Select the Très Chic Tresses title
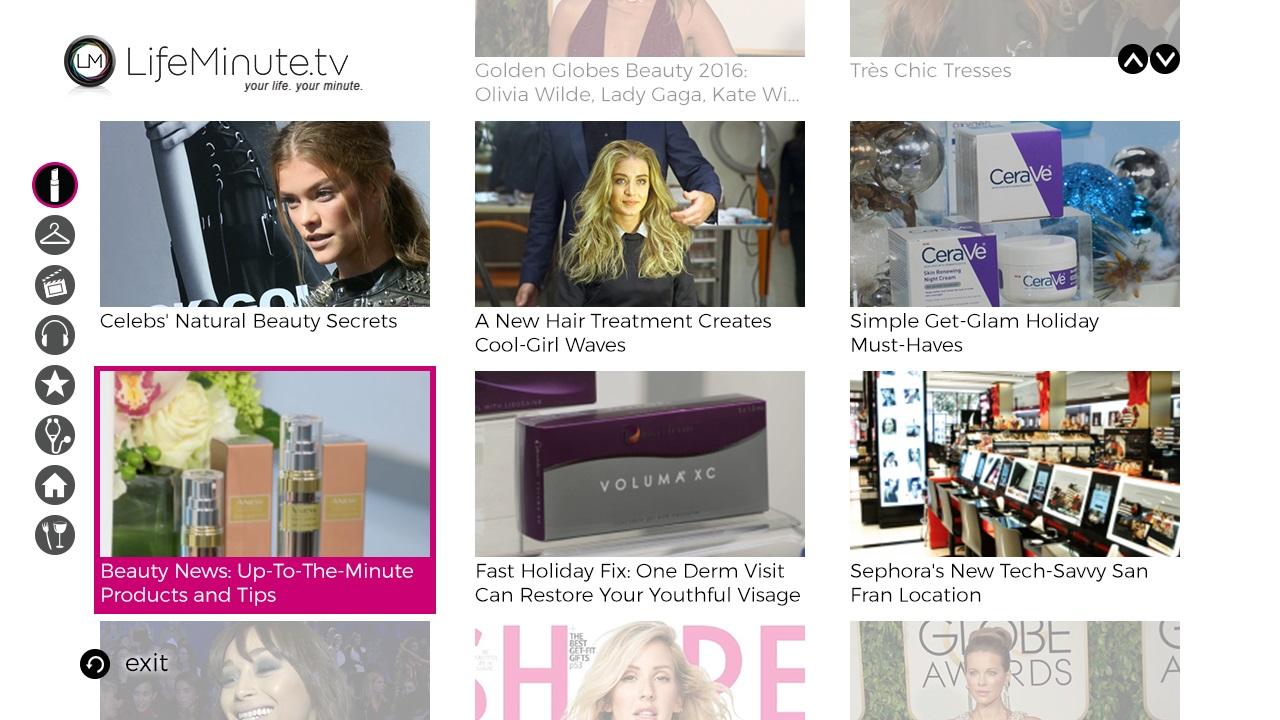 click(930, 71)
